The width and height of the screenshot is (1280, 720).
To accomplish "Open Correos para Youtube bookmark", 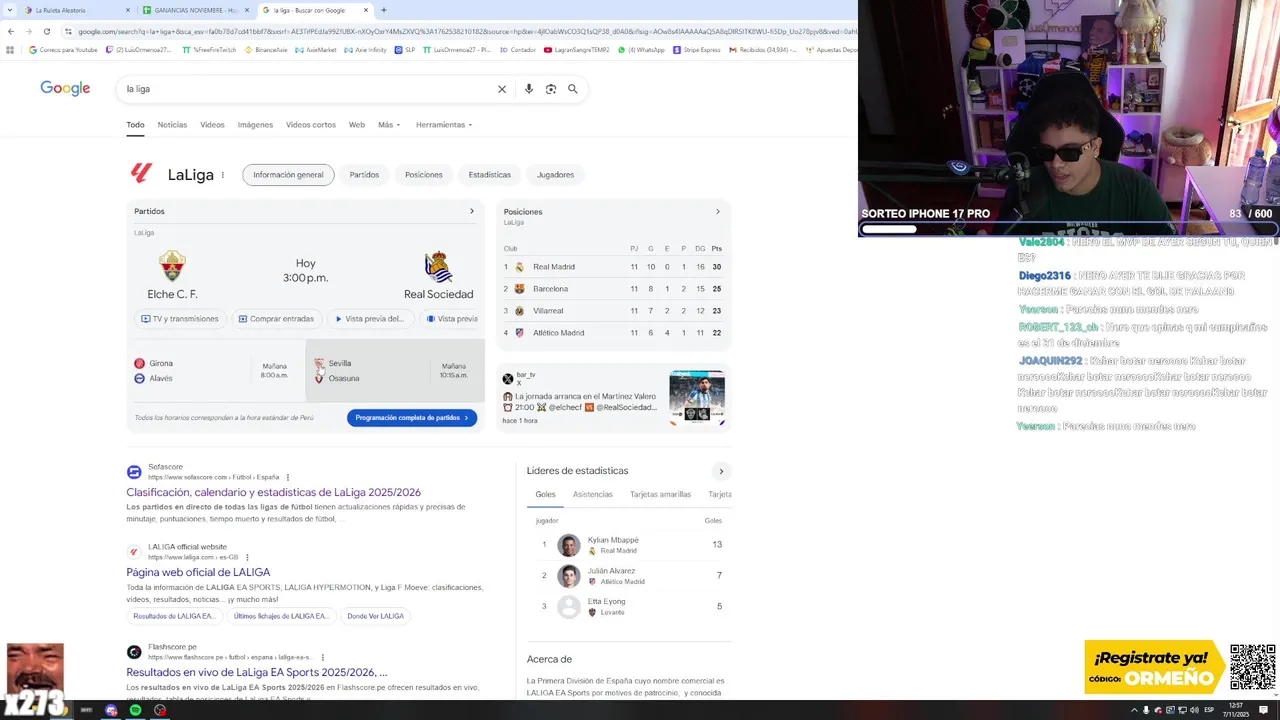I will [x=63, y=49].
